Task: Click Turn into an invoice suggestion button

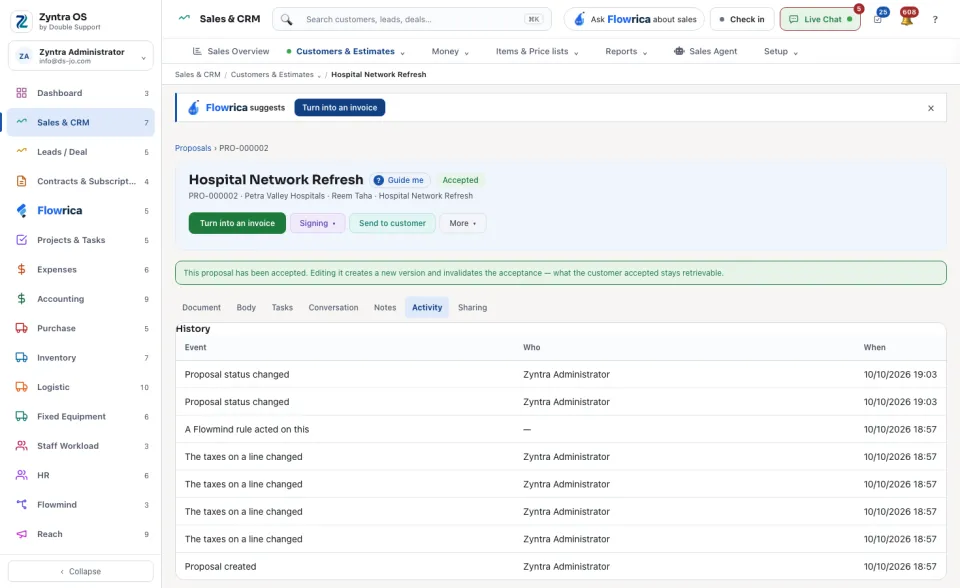Action: click(x=340, y=108)
